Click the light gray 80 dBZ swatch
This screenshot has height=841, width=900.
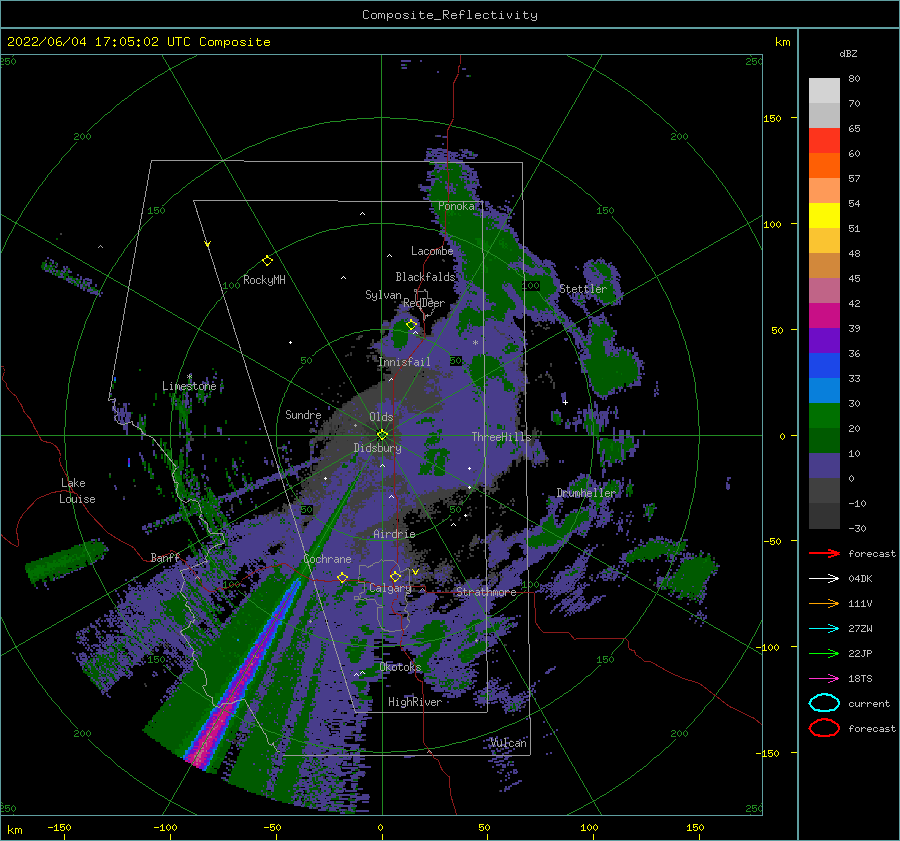824,91
